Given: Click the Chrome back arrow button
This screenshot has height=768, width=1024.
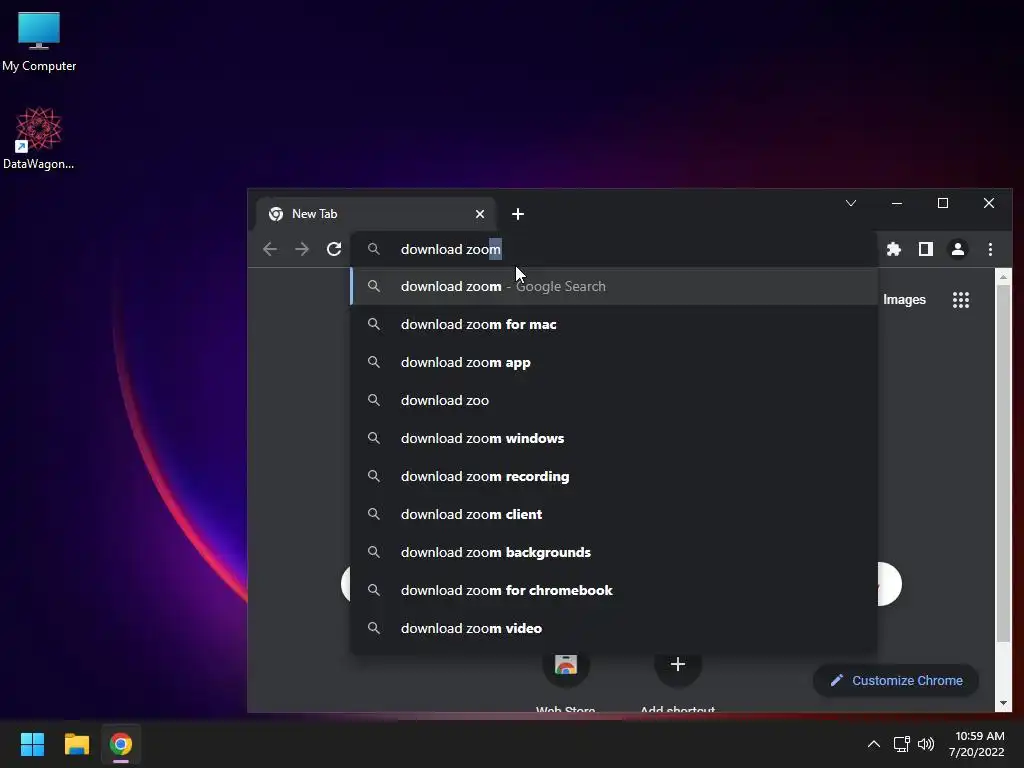Looking at the screenshot, I should click(270, 249).
